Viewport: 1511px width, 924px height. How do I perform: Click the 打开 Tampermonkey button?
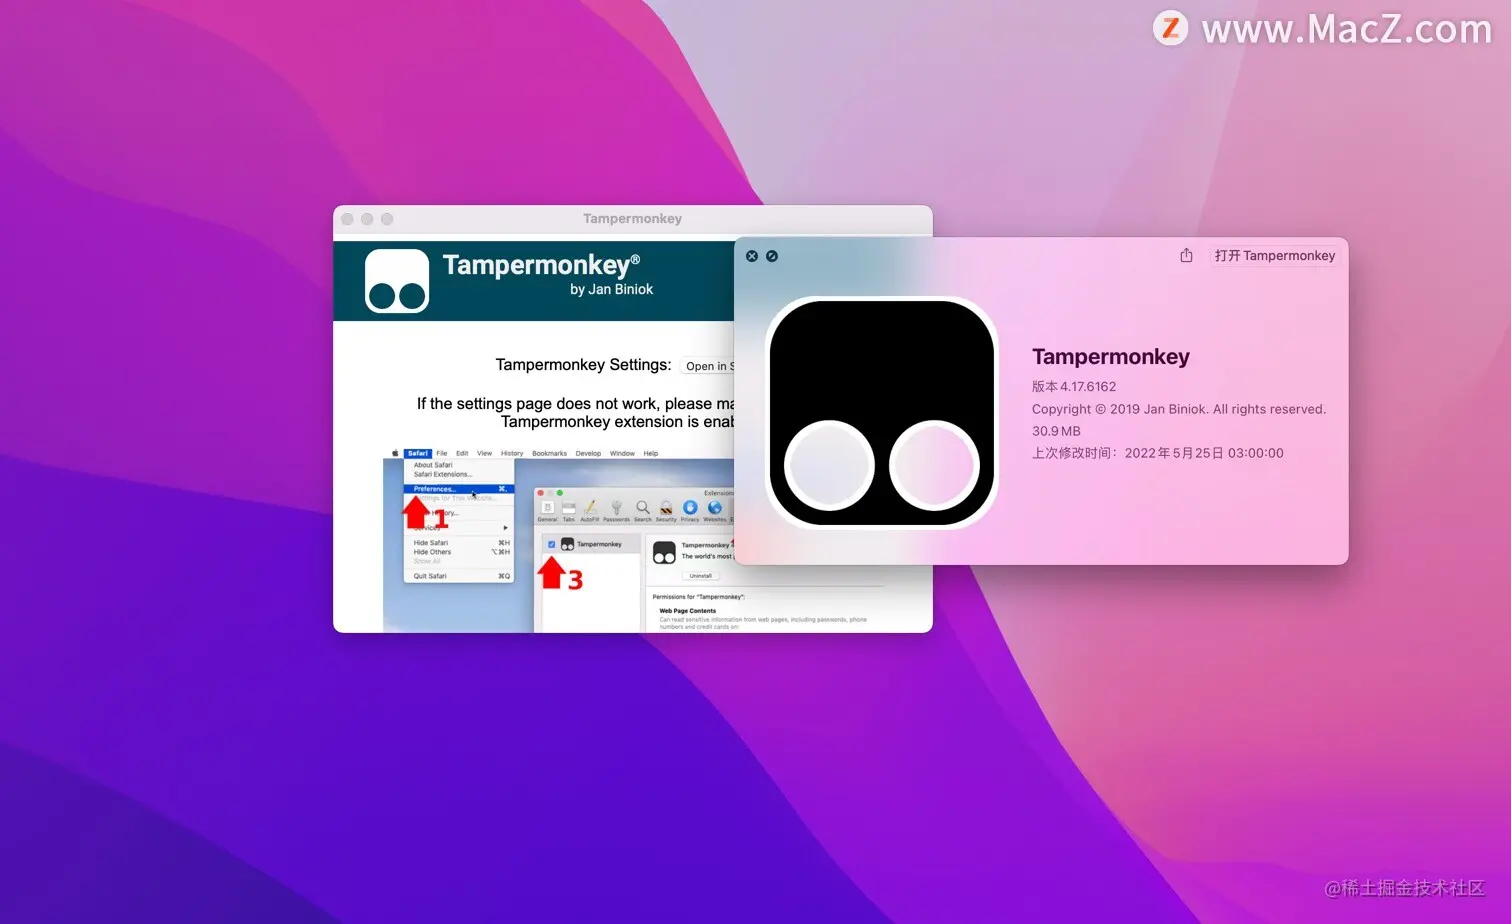(x=1275, y=256)
